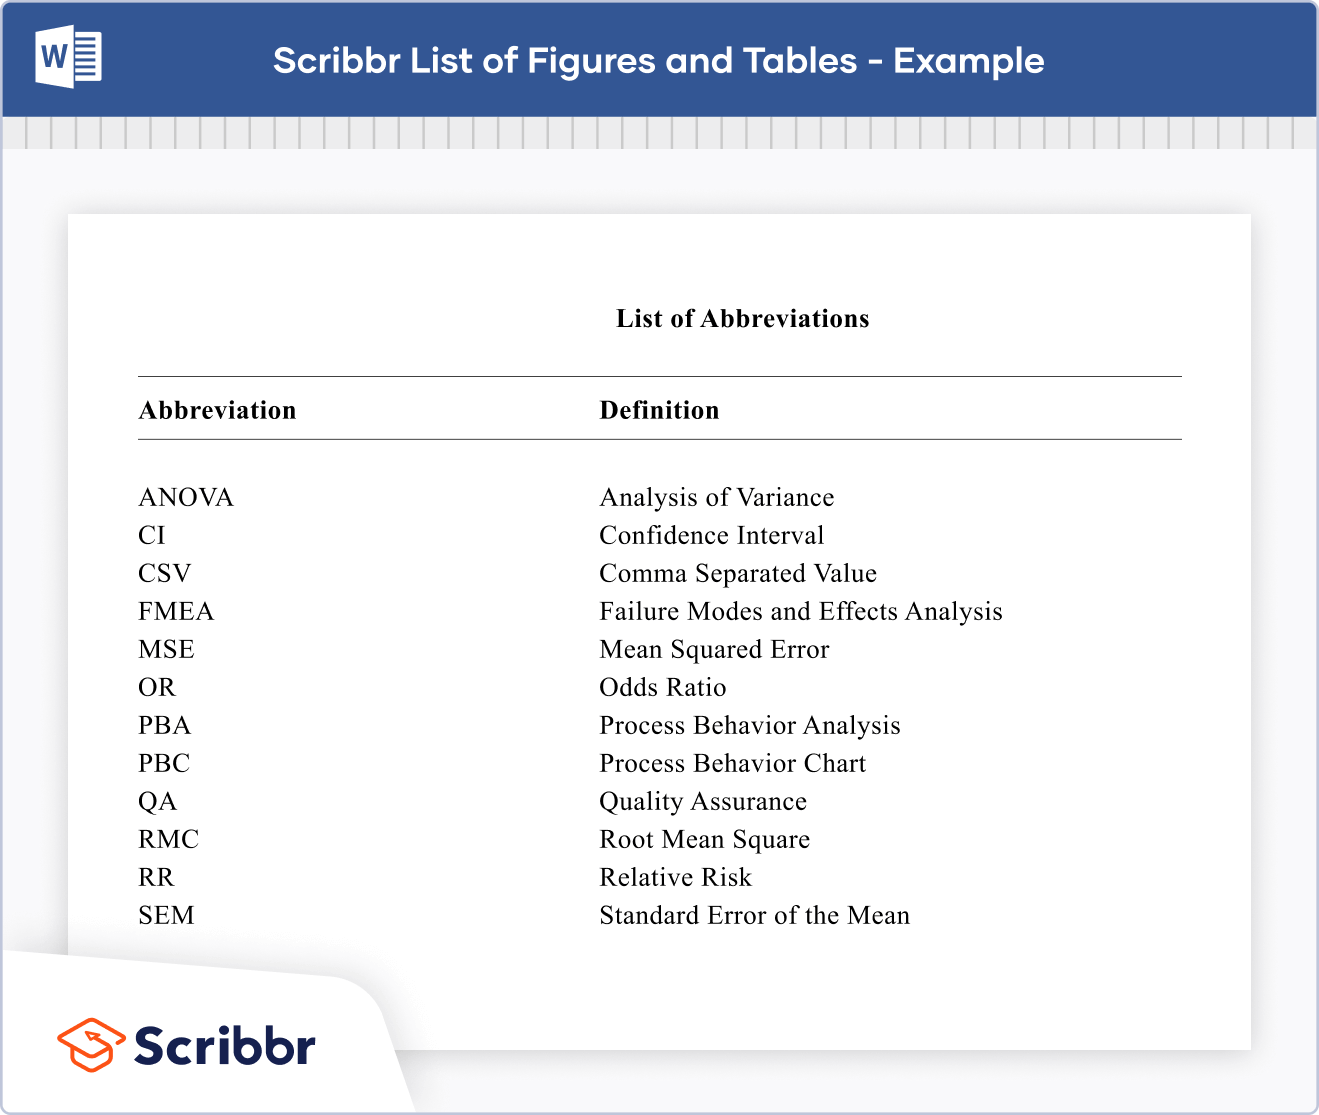Click 'Relative Risk' definition text
The height and width of the screenshot is (1115, 1319).
tap(675, 877)
